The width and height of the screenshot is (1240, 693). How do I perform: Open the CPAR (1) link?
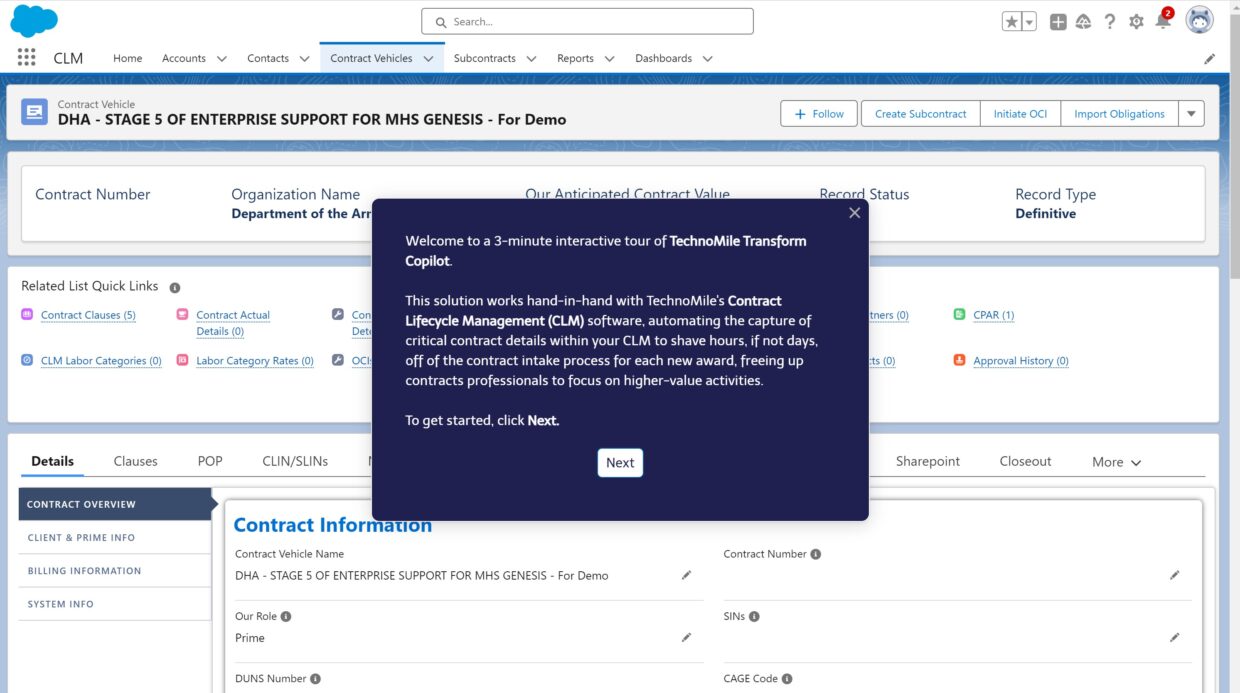pos(993,315)
